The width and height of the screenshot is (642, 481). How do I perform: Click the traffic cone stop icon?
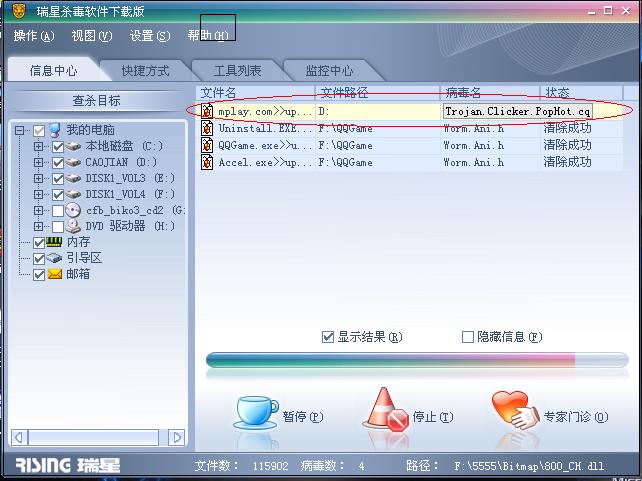(386, 409)
